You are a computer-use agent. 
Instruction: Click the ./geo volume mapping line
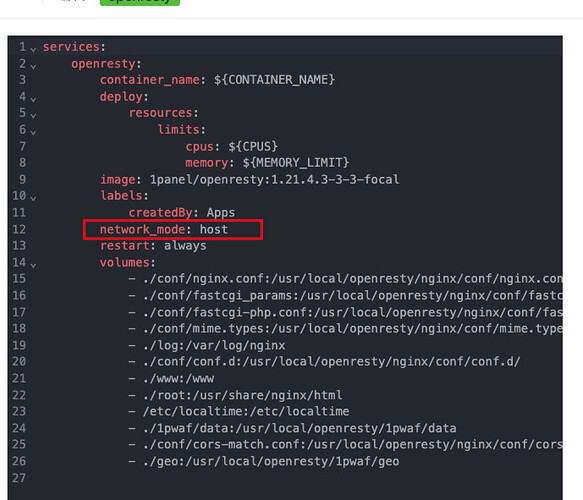(x=264, y=461)
